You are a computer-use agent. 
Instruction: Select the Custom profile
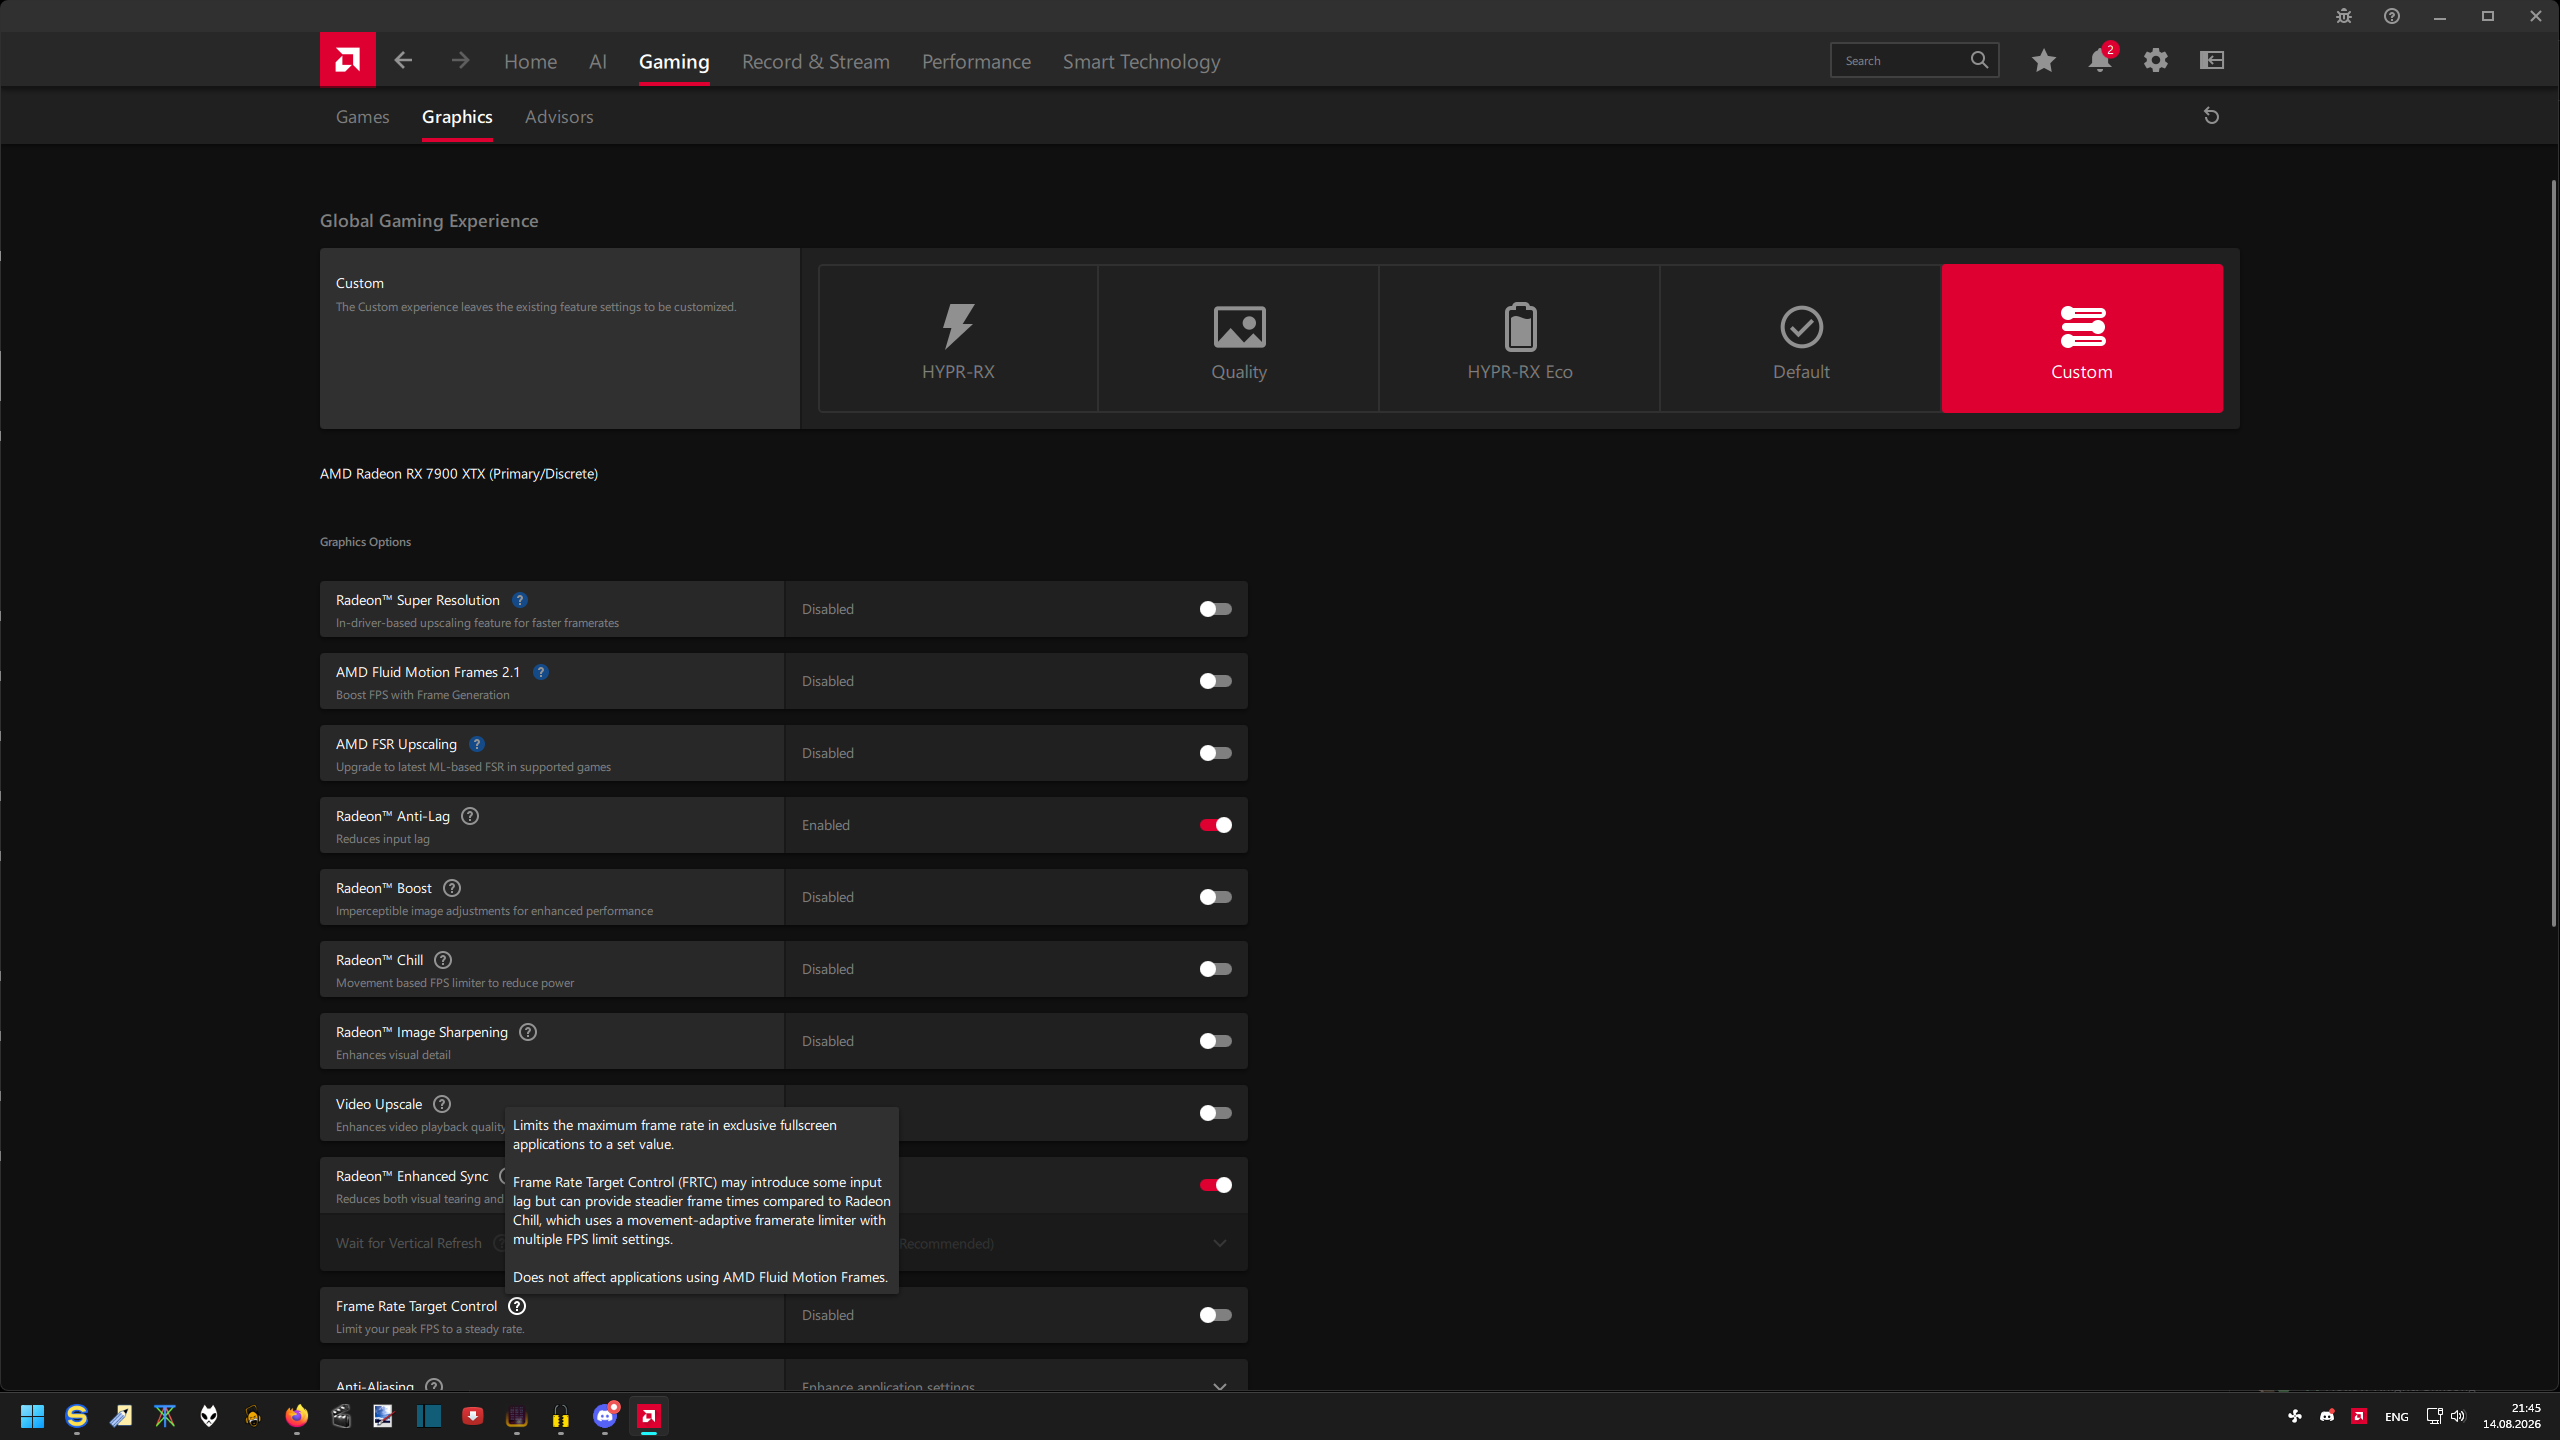pos(2082,338)
